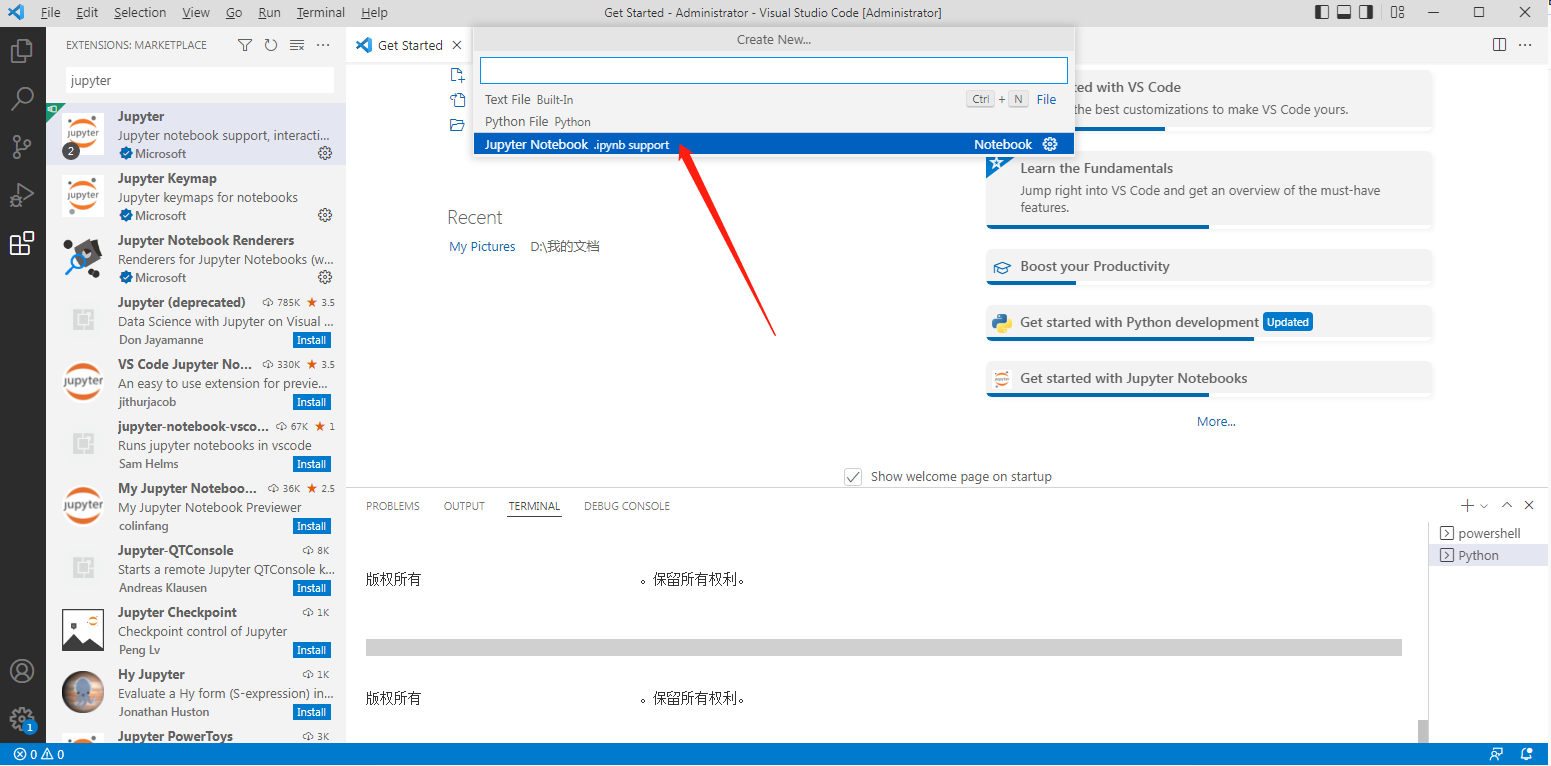
Task: Click the More... walkthroughs link
Action: (x=1216, y=421)
